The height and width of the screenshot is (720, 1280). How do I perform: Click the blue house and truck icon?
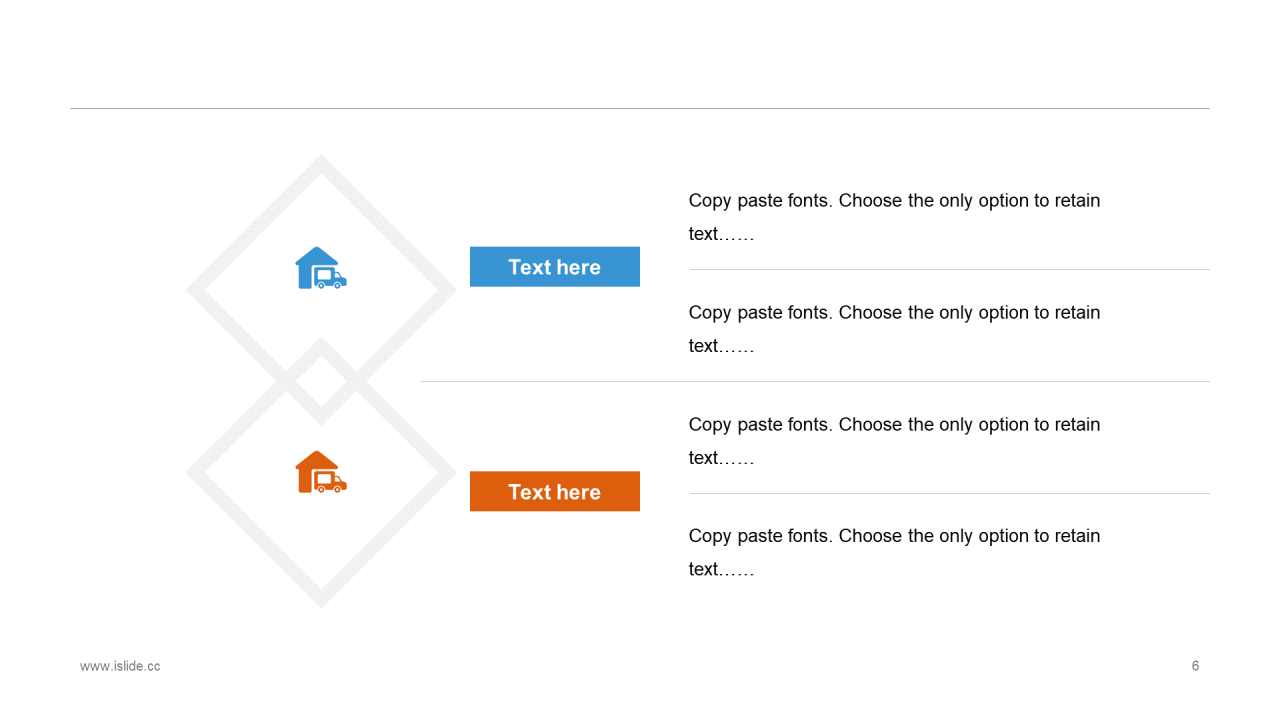click(321, 268)
